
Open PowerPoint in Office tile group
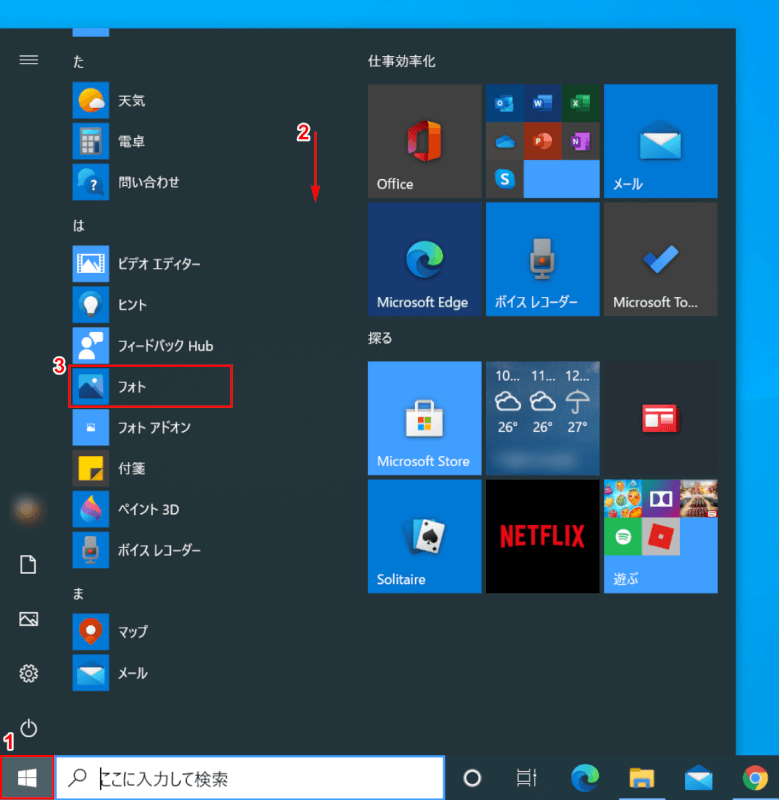pyautogui.click(x=542, y=141)
